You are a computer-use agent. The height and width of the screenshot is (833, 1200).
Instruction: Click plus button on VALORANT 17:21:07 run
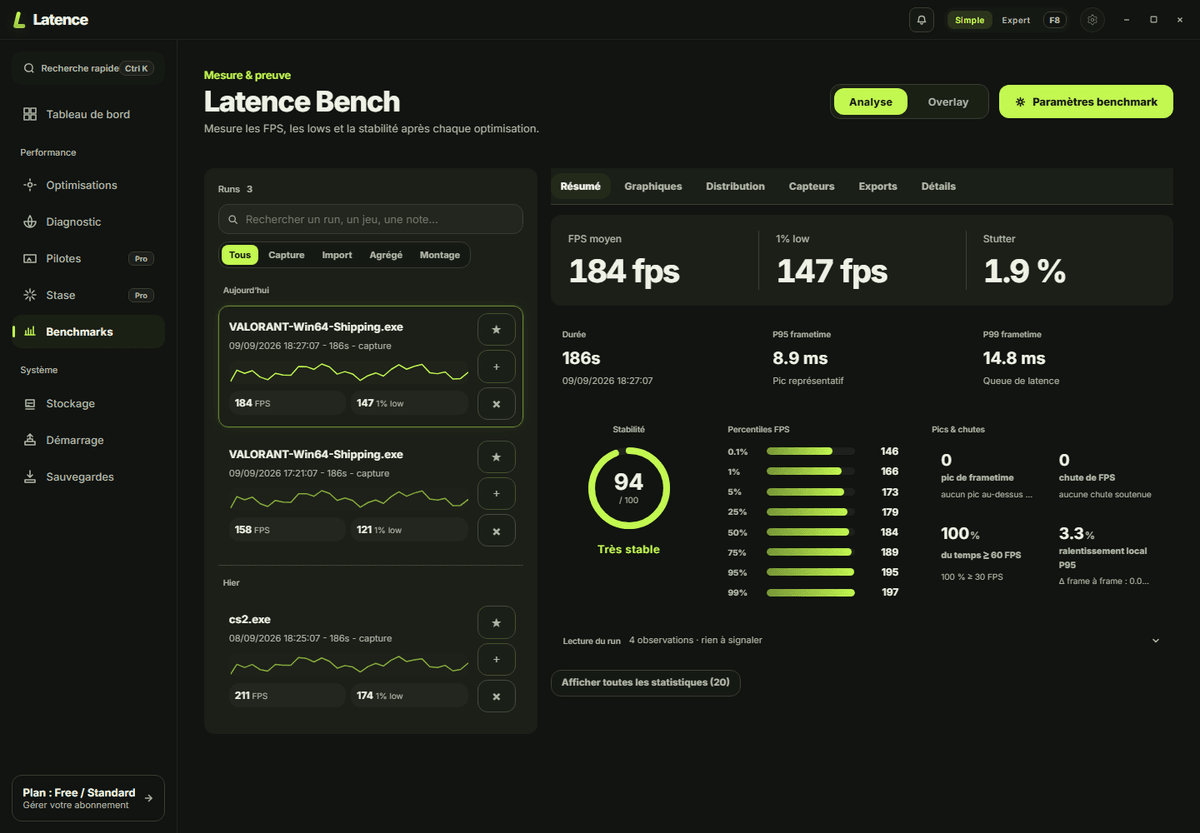496,493
